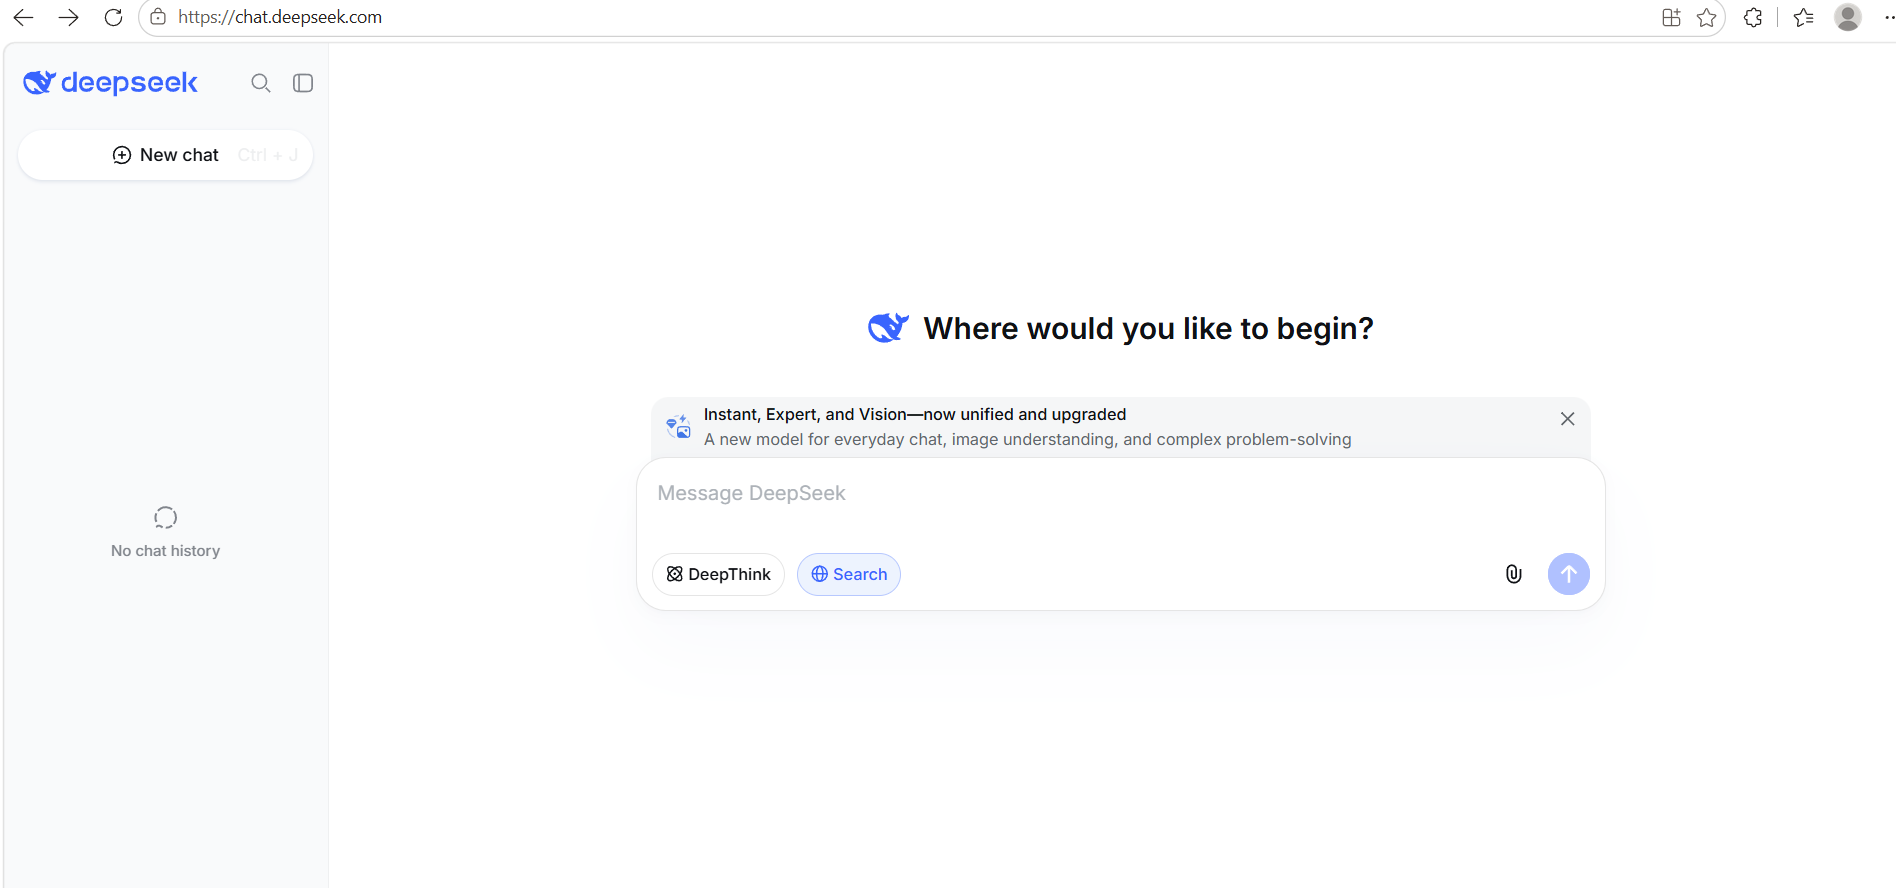Open the browser favorites list icon
Viewport: 1896px width, 888px height.
pos(1804,17)
